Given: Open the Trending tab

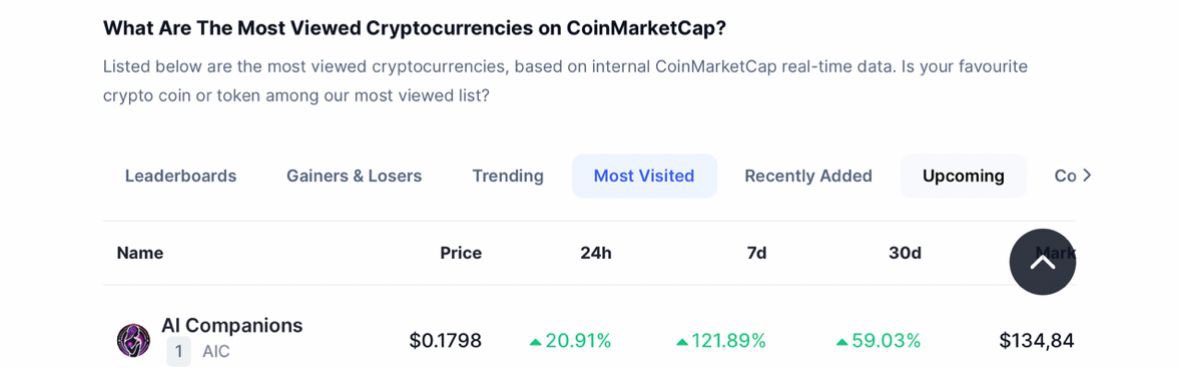Looking at the screenshot, I should [x=508, y=176].
